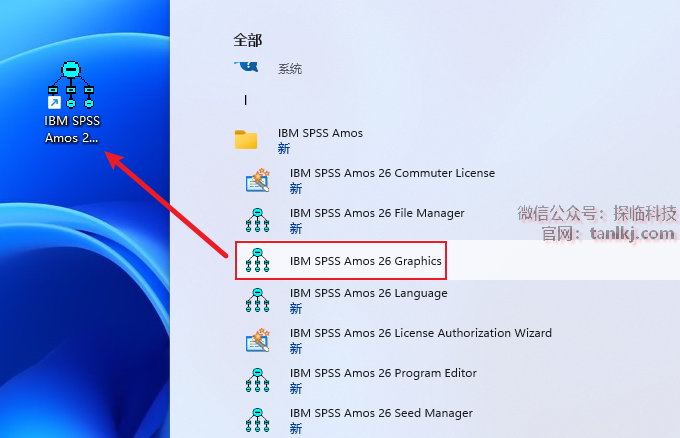Expand the IBM SPSS Amos folder entry
Screen dimensions: 680x438
(320, 133)
